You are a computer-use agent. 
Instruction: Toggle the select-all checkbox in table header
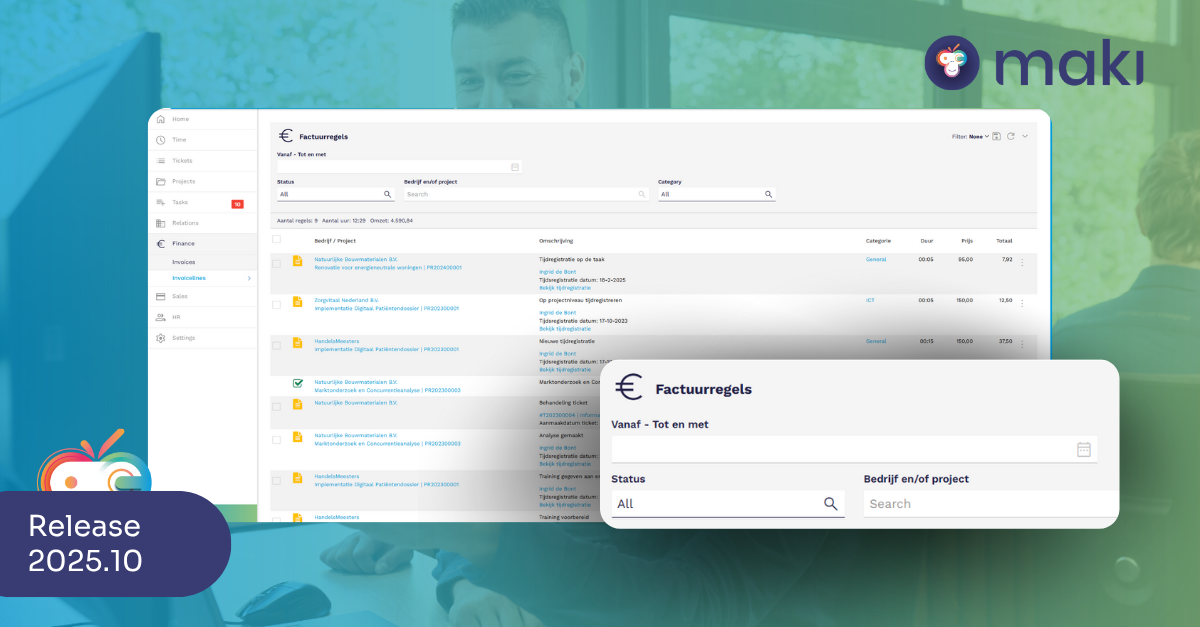pyautogui.click(x=277, y=240)
